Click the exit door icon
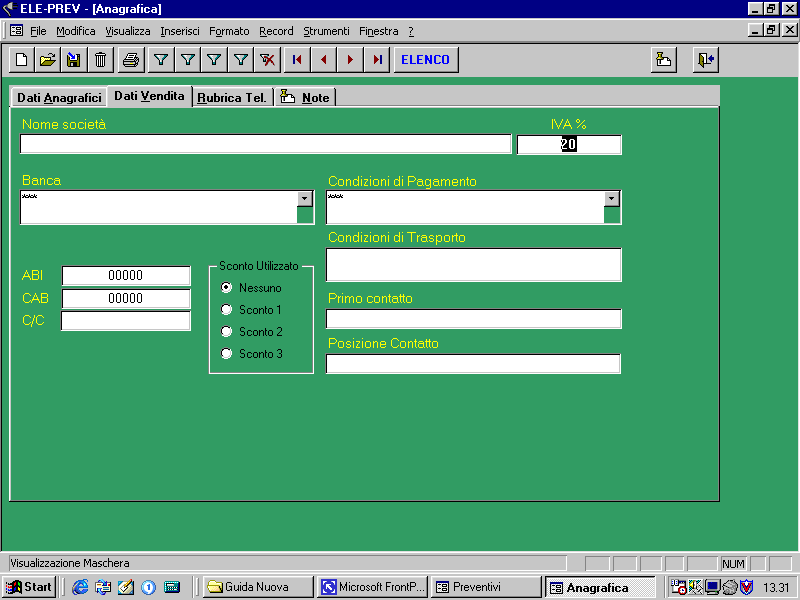The width and height of the screenshot is (800, 600). pyautogui.click(x=706, y=60)
